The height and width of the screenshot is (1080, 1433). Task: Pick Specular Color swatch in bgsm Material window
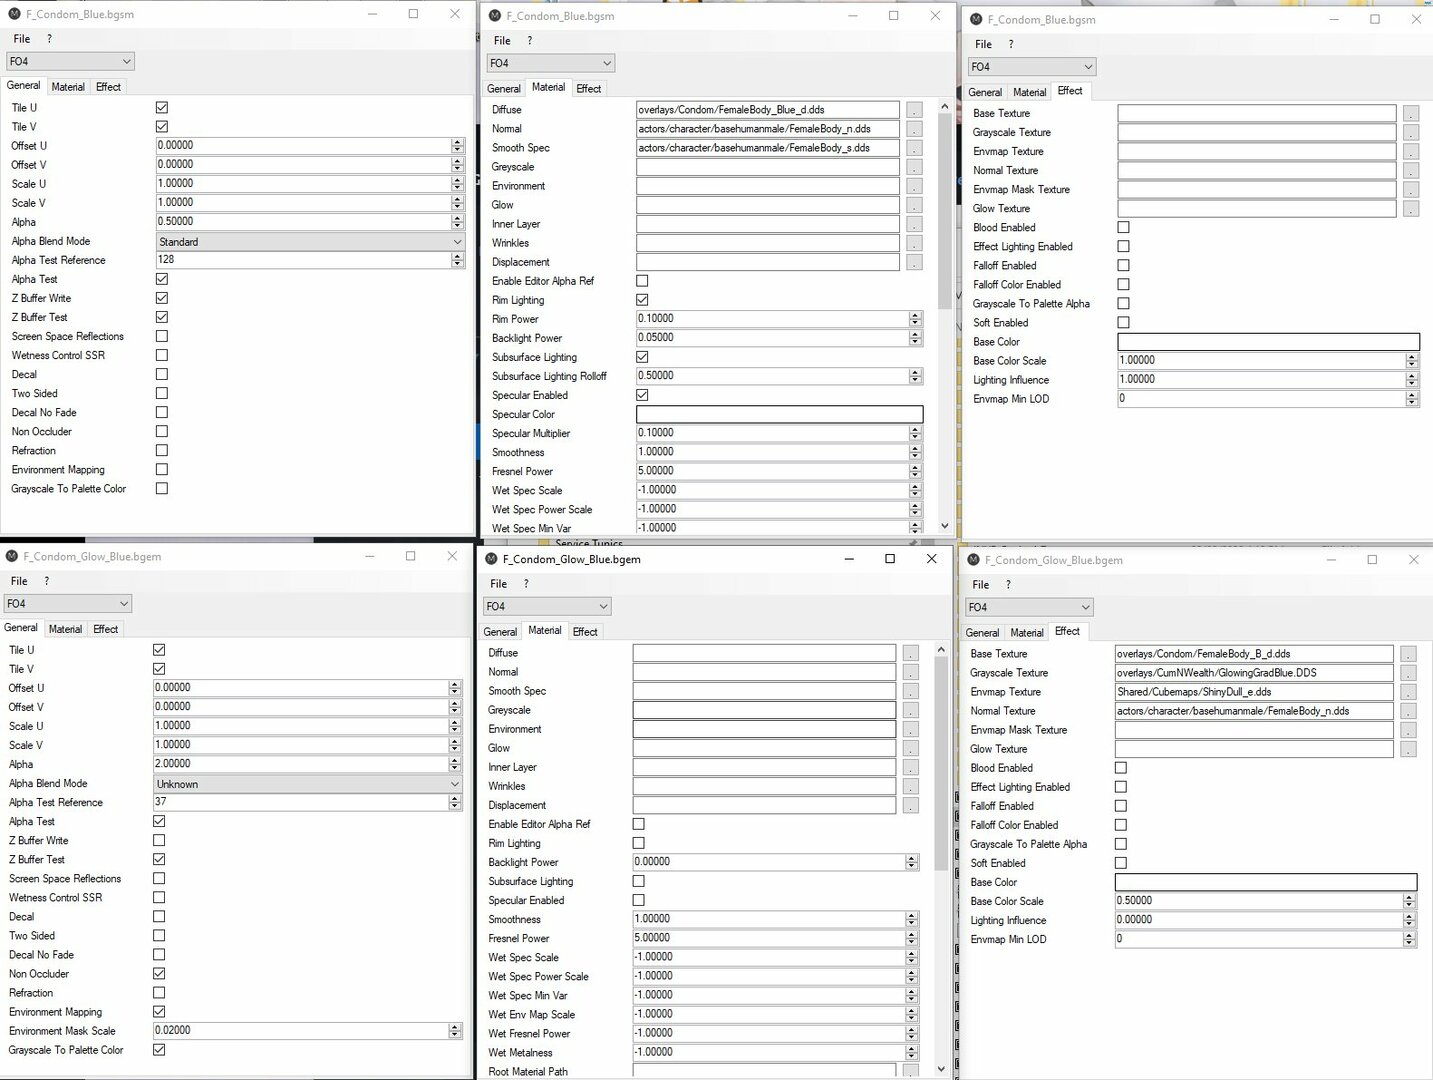tap(779, 414)
